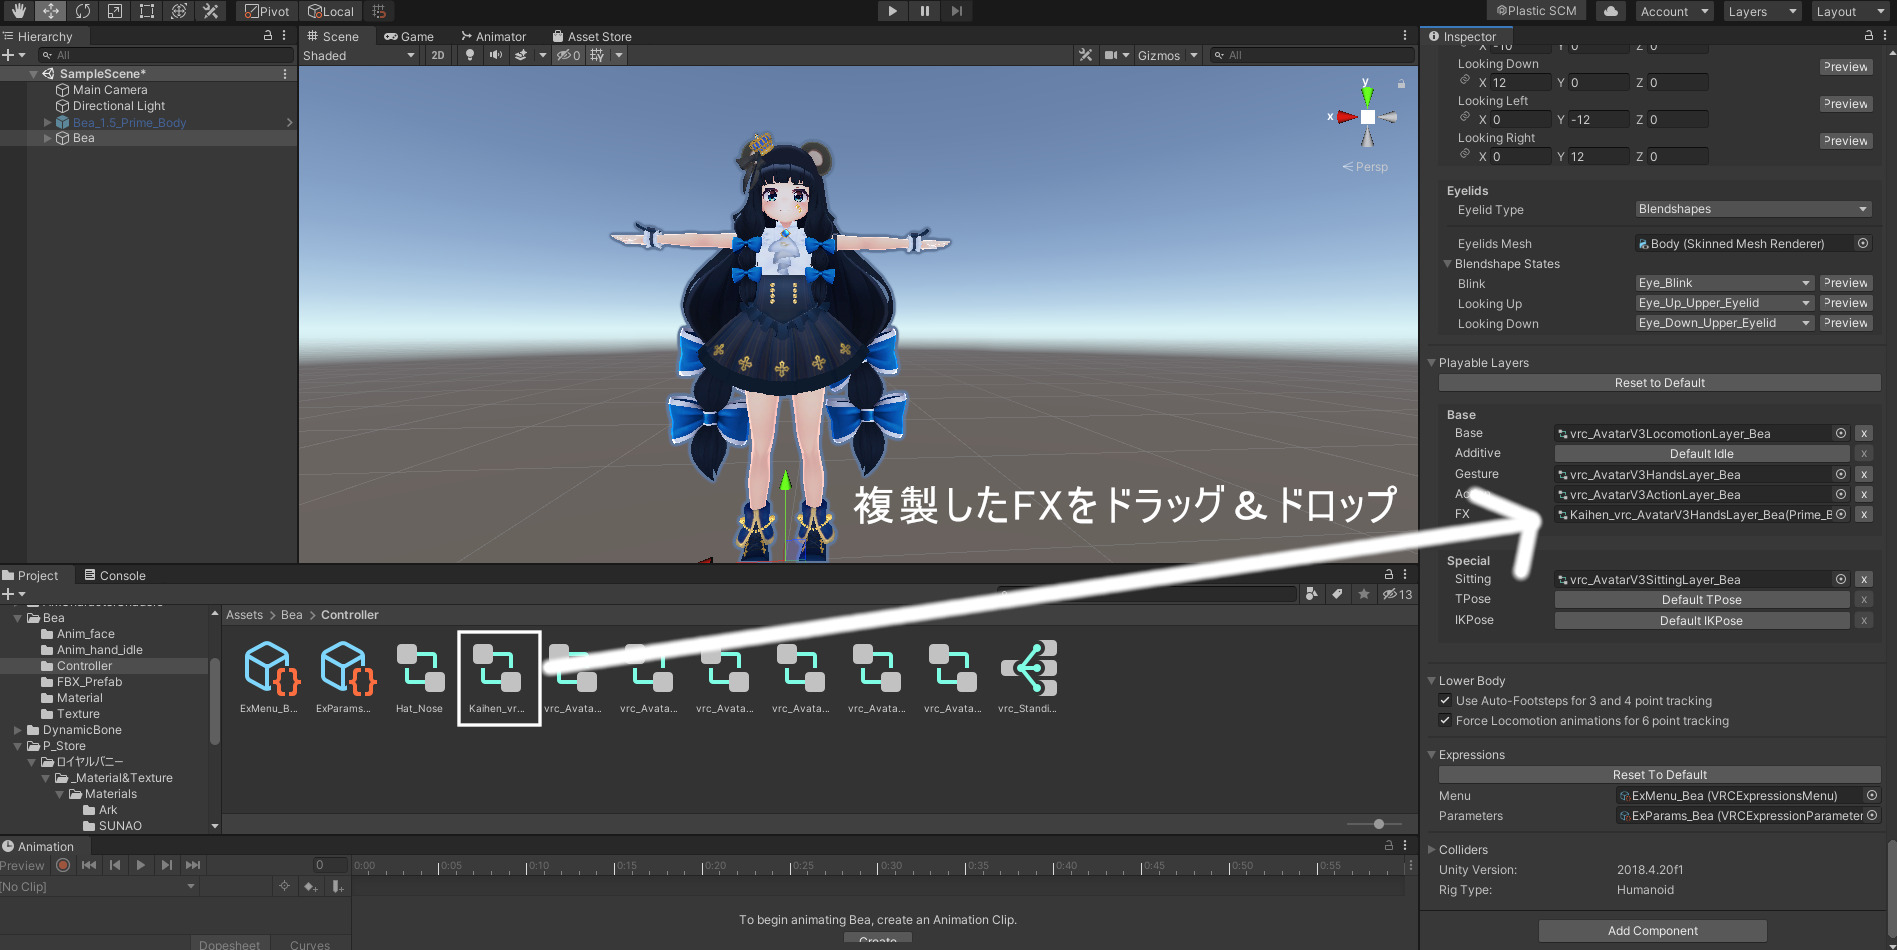Click the Pause button
The width and height of the screenshot is (1897, 950).
click(x=924, y=11)
